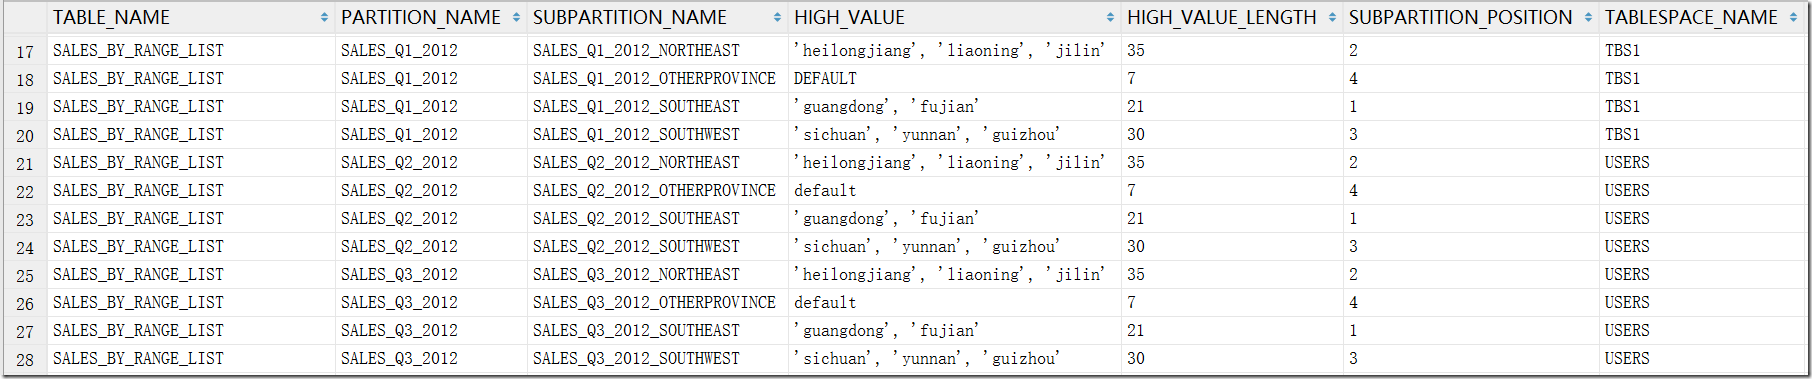This screenshot has height=379, width=1812.
Task: Select row number 28
Action: click(25, 359)
